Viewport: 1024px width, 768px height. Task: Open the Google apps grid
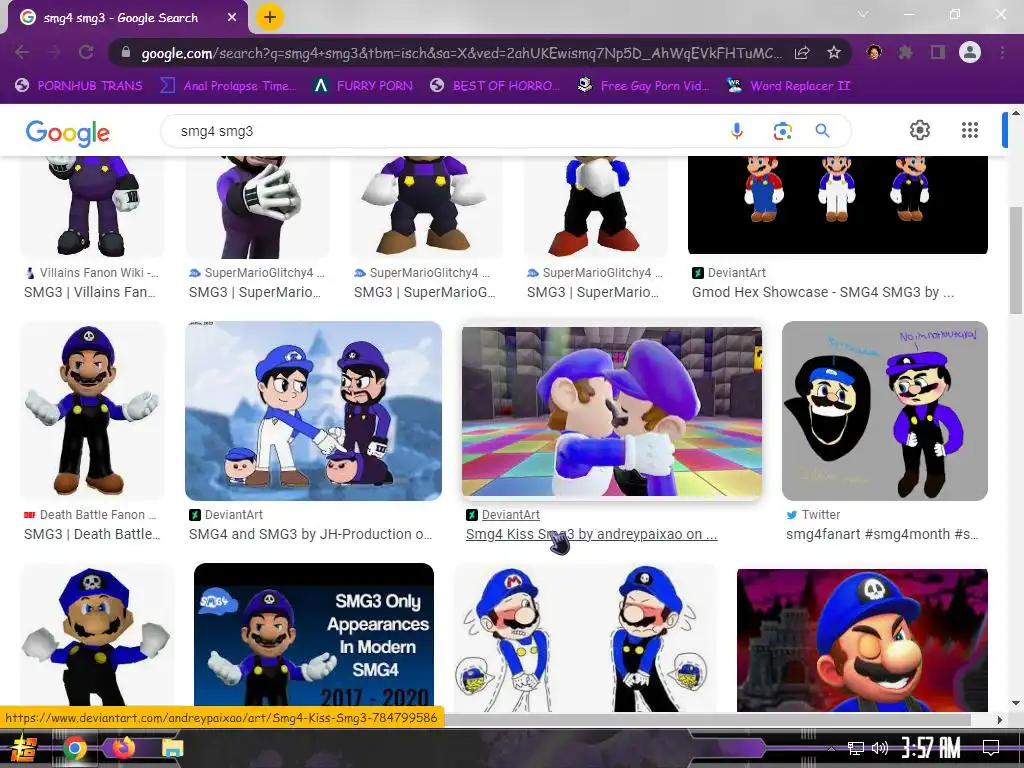point(970,130)
